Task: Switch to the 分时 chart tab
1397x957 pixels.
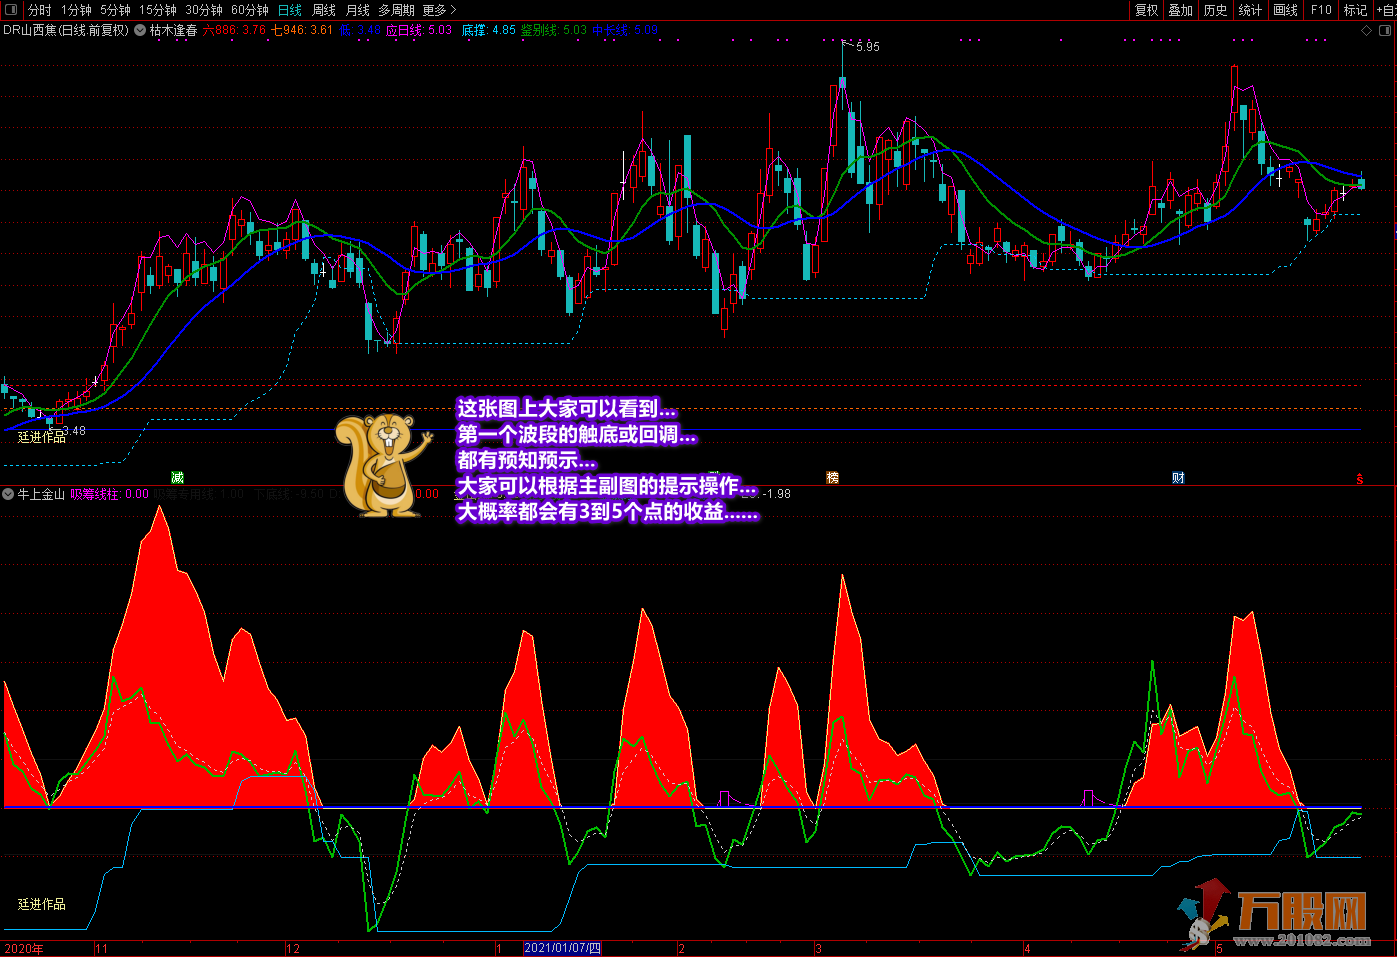Action: 39,10
